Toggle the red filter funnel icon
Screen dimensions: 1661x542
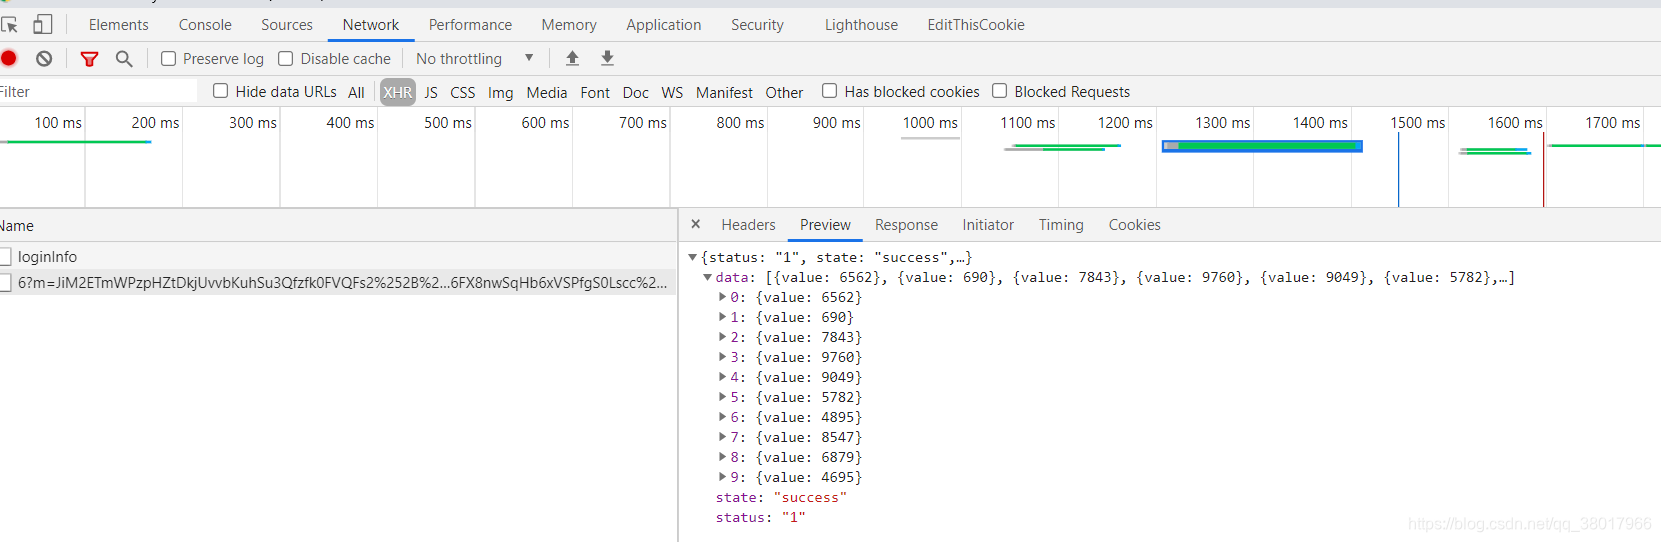[x=89, y=59]
